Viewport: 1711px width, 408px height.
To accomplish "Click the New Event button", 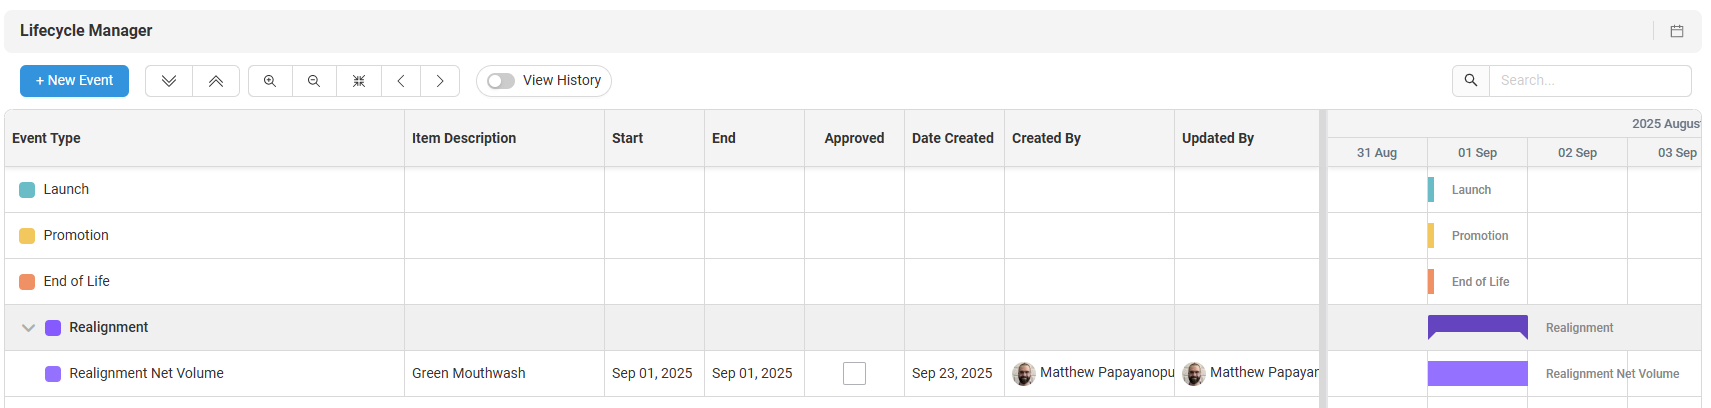I will pos(74,81).
